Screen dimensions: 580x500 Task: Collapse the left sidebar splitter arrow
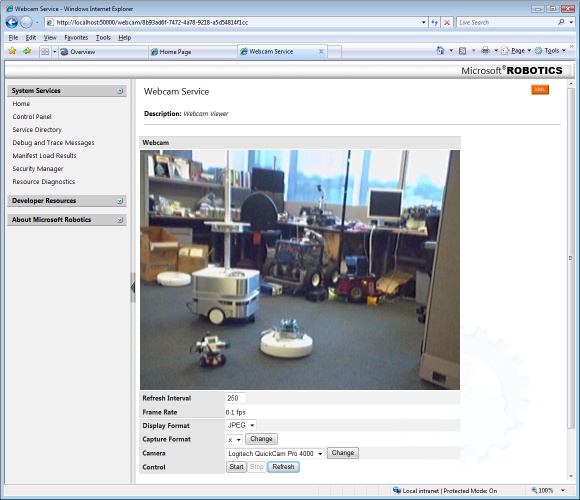tap(133, 287)
